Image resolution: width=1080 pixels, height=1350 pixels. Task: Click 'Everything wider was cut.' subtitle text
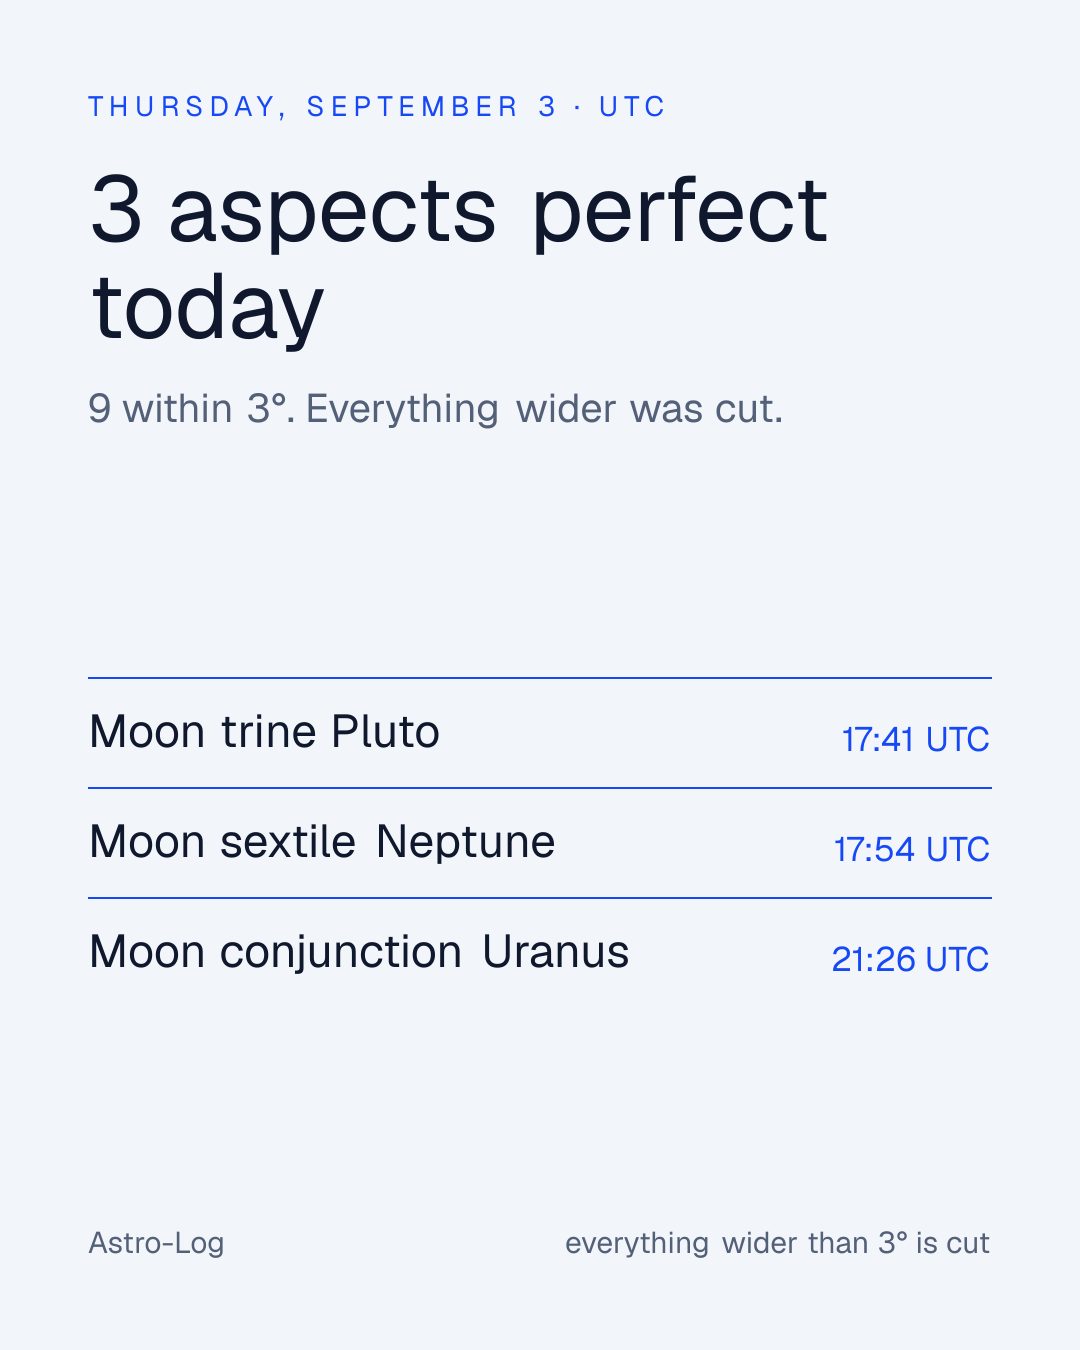544,409
